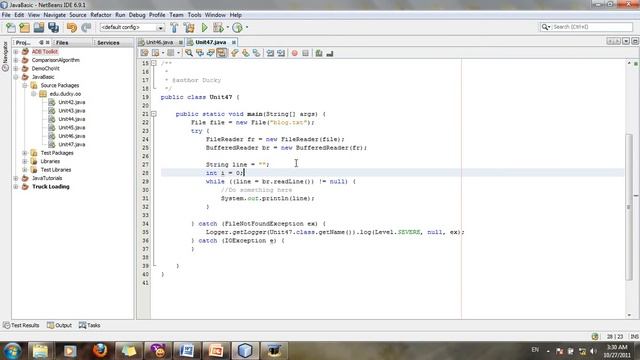Image resolution: width=640 pixels, height=360 pixels.
Task: Open the Debug Main Project dropdown arrow
Action: 227,28
